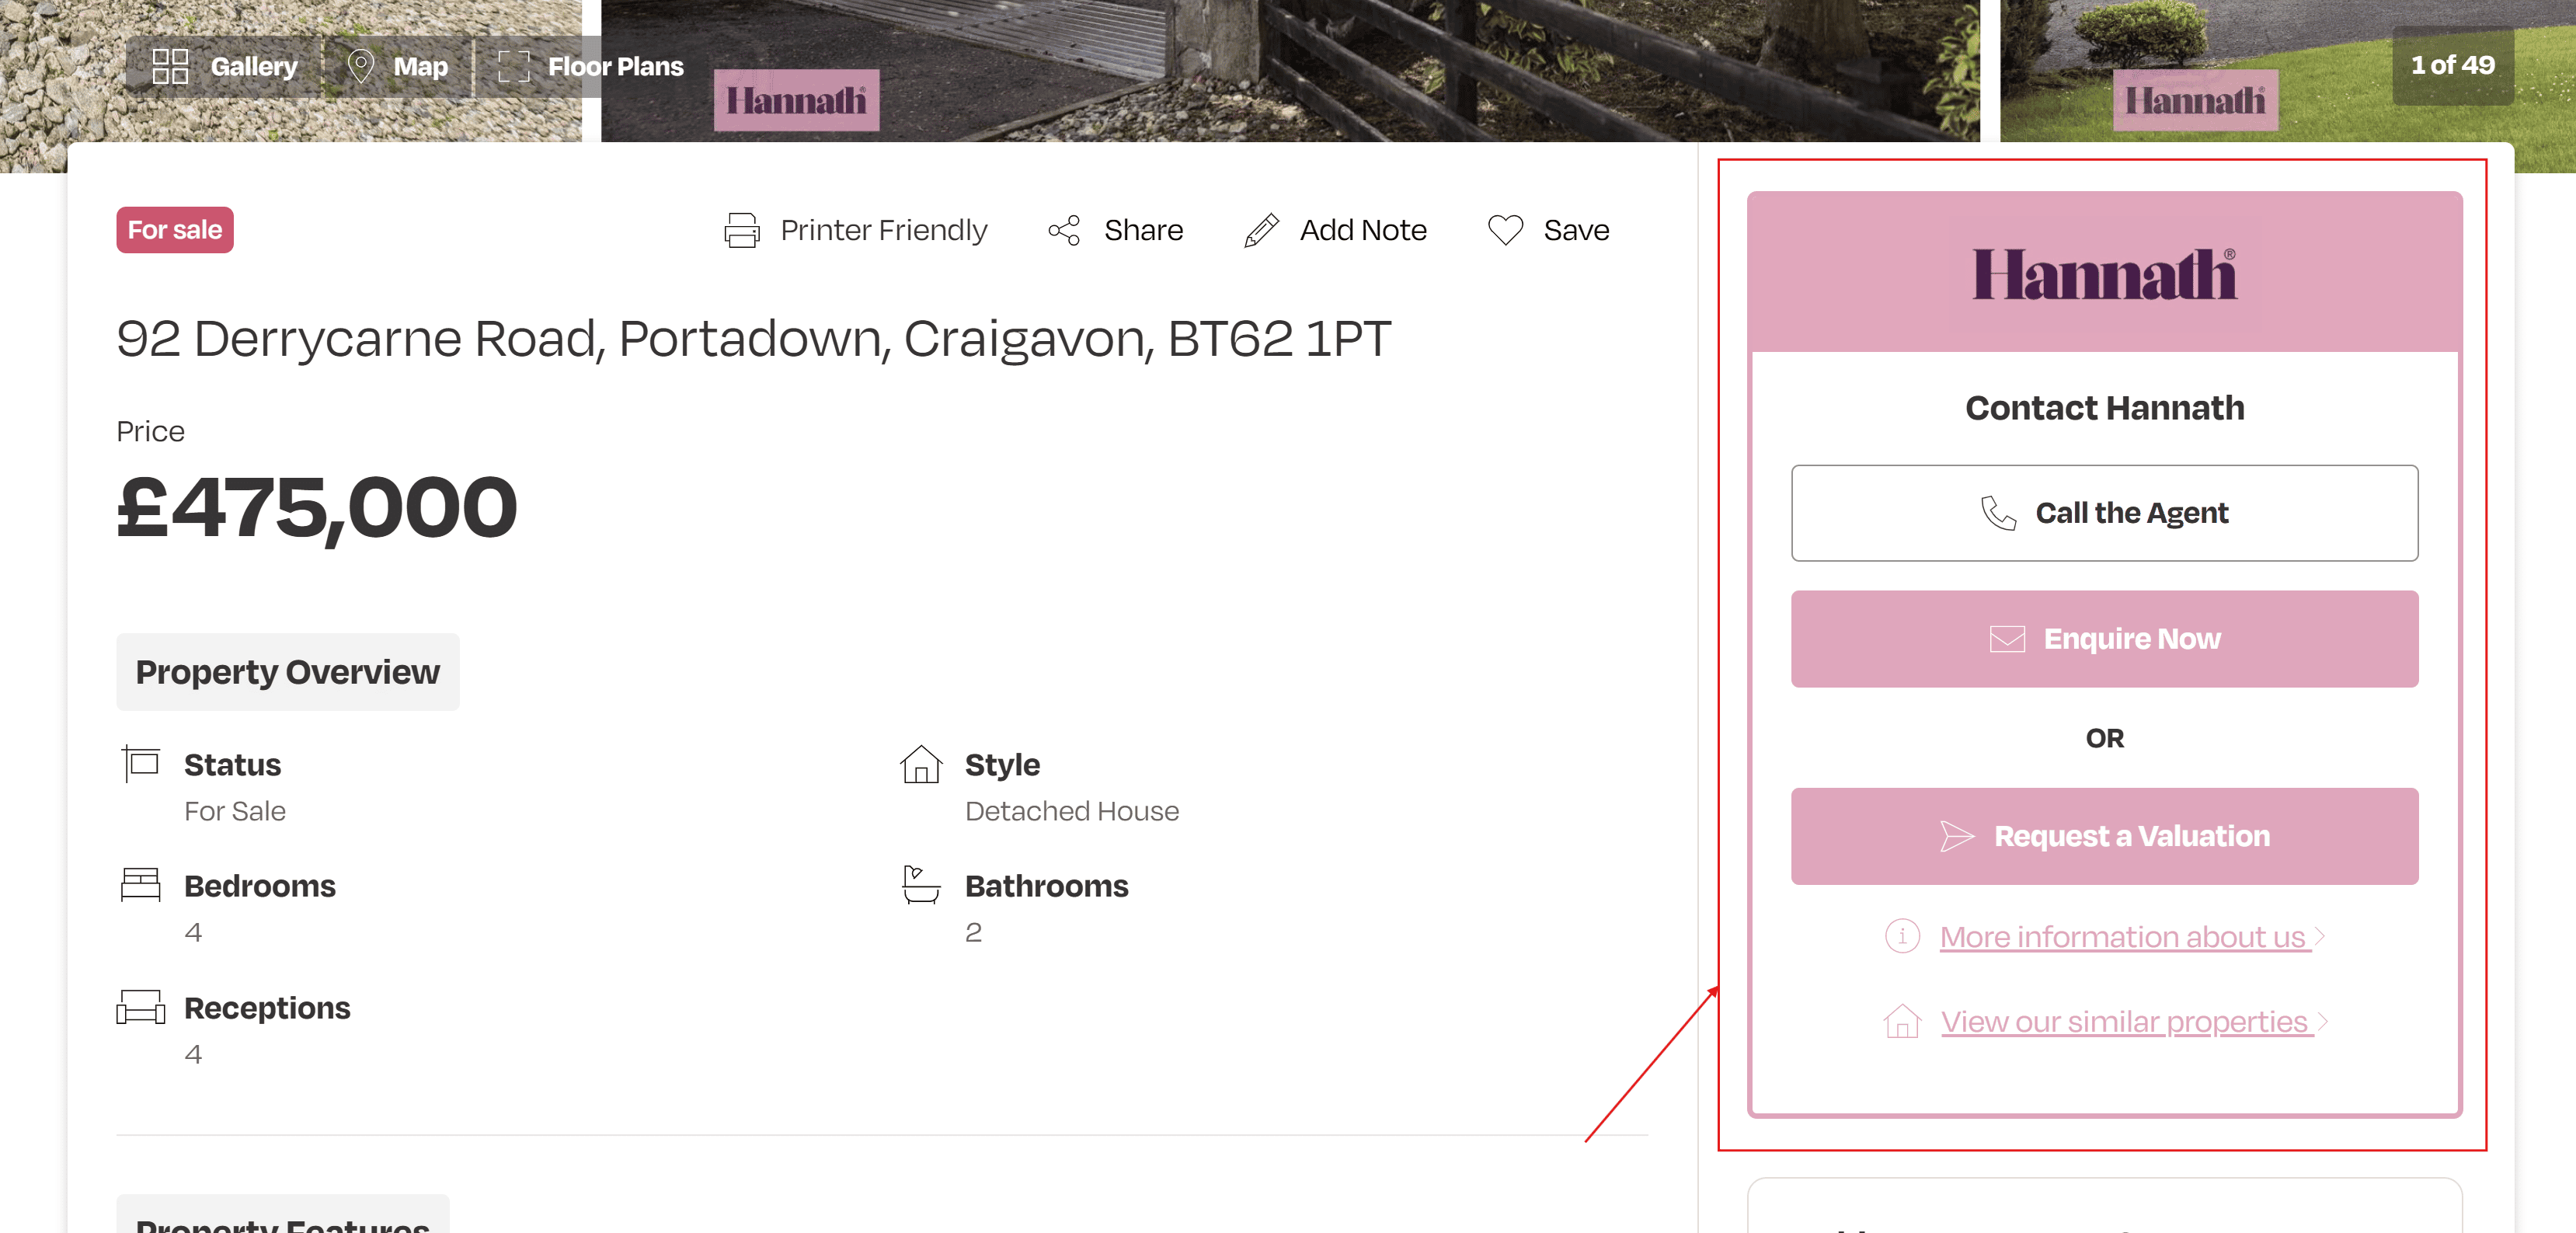Click the Detached House style value
This screenshot has width=2576, height=1233.
(1072, 811)
